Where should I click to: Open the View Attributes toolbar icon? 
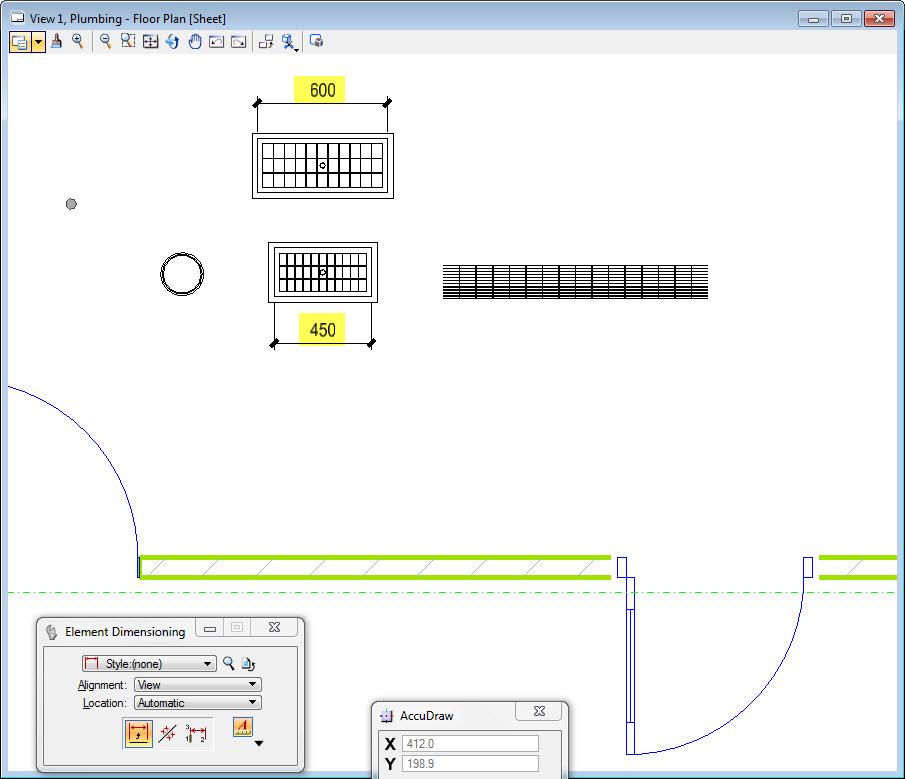click(20, 41)
